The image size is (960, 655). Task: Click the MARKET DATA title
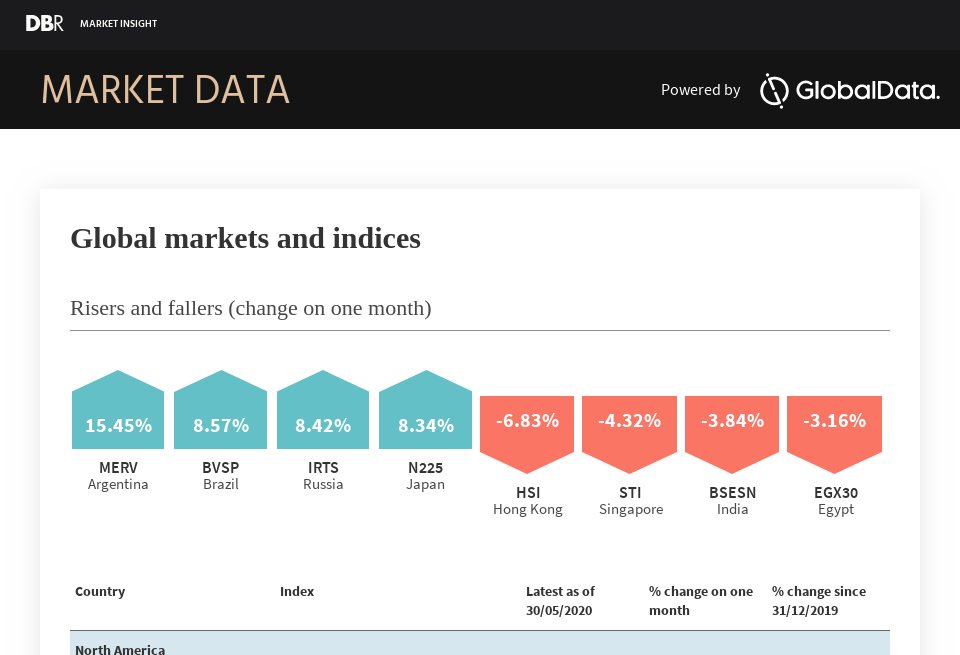[165, 89]
